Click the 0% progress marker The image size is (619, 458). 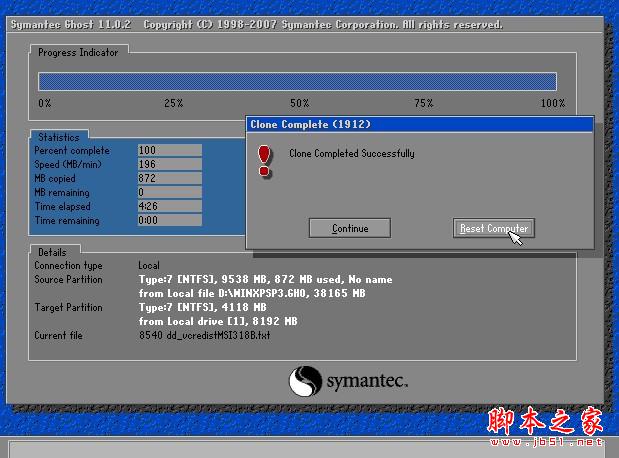point(45,103)
